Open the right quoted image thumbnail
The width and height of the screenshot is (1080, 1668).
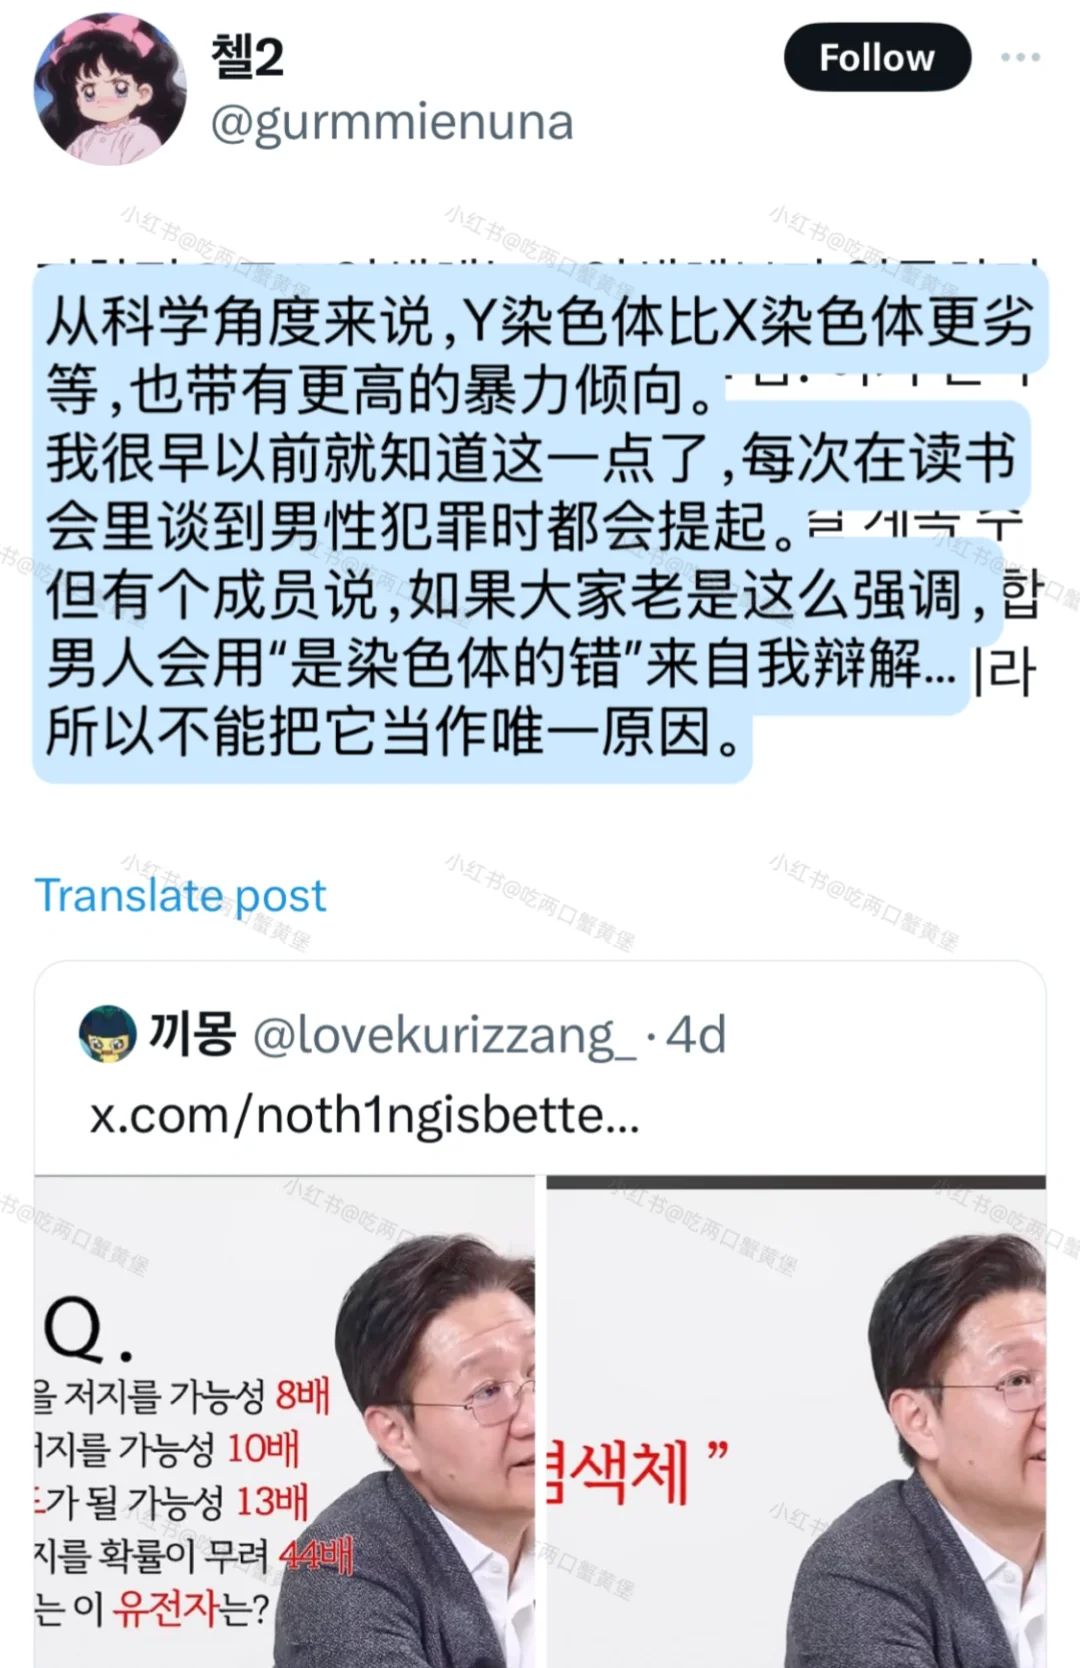click(796, 1421)
